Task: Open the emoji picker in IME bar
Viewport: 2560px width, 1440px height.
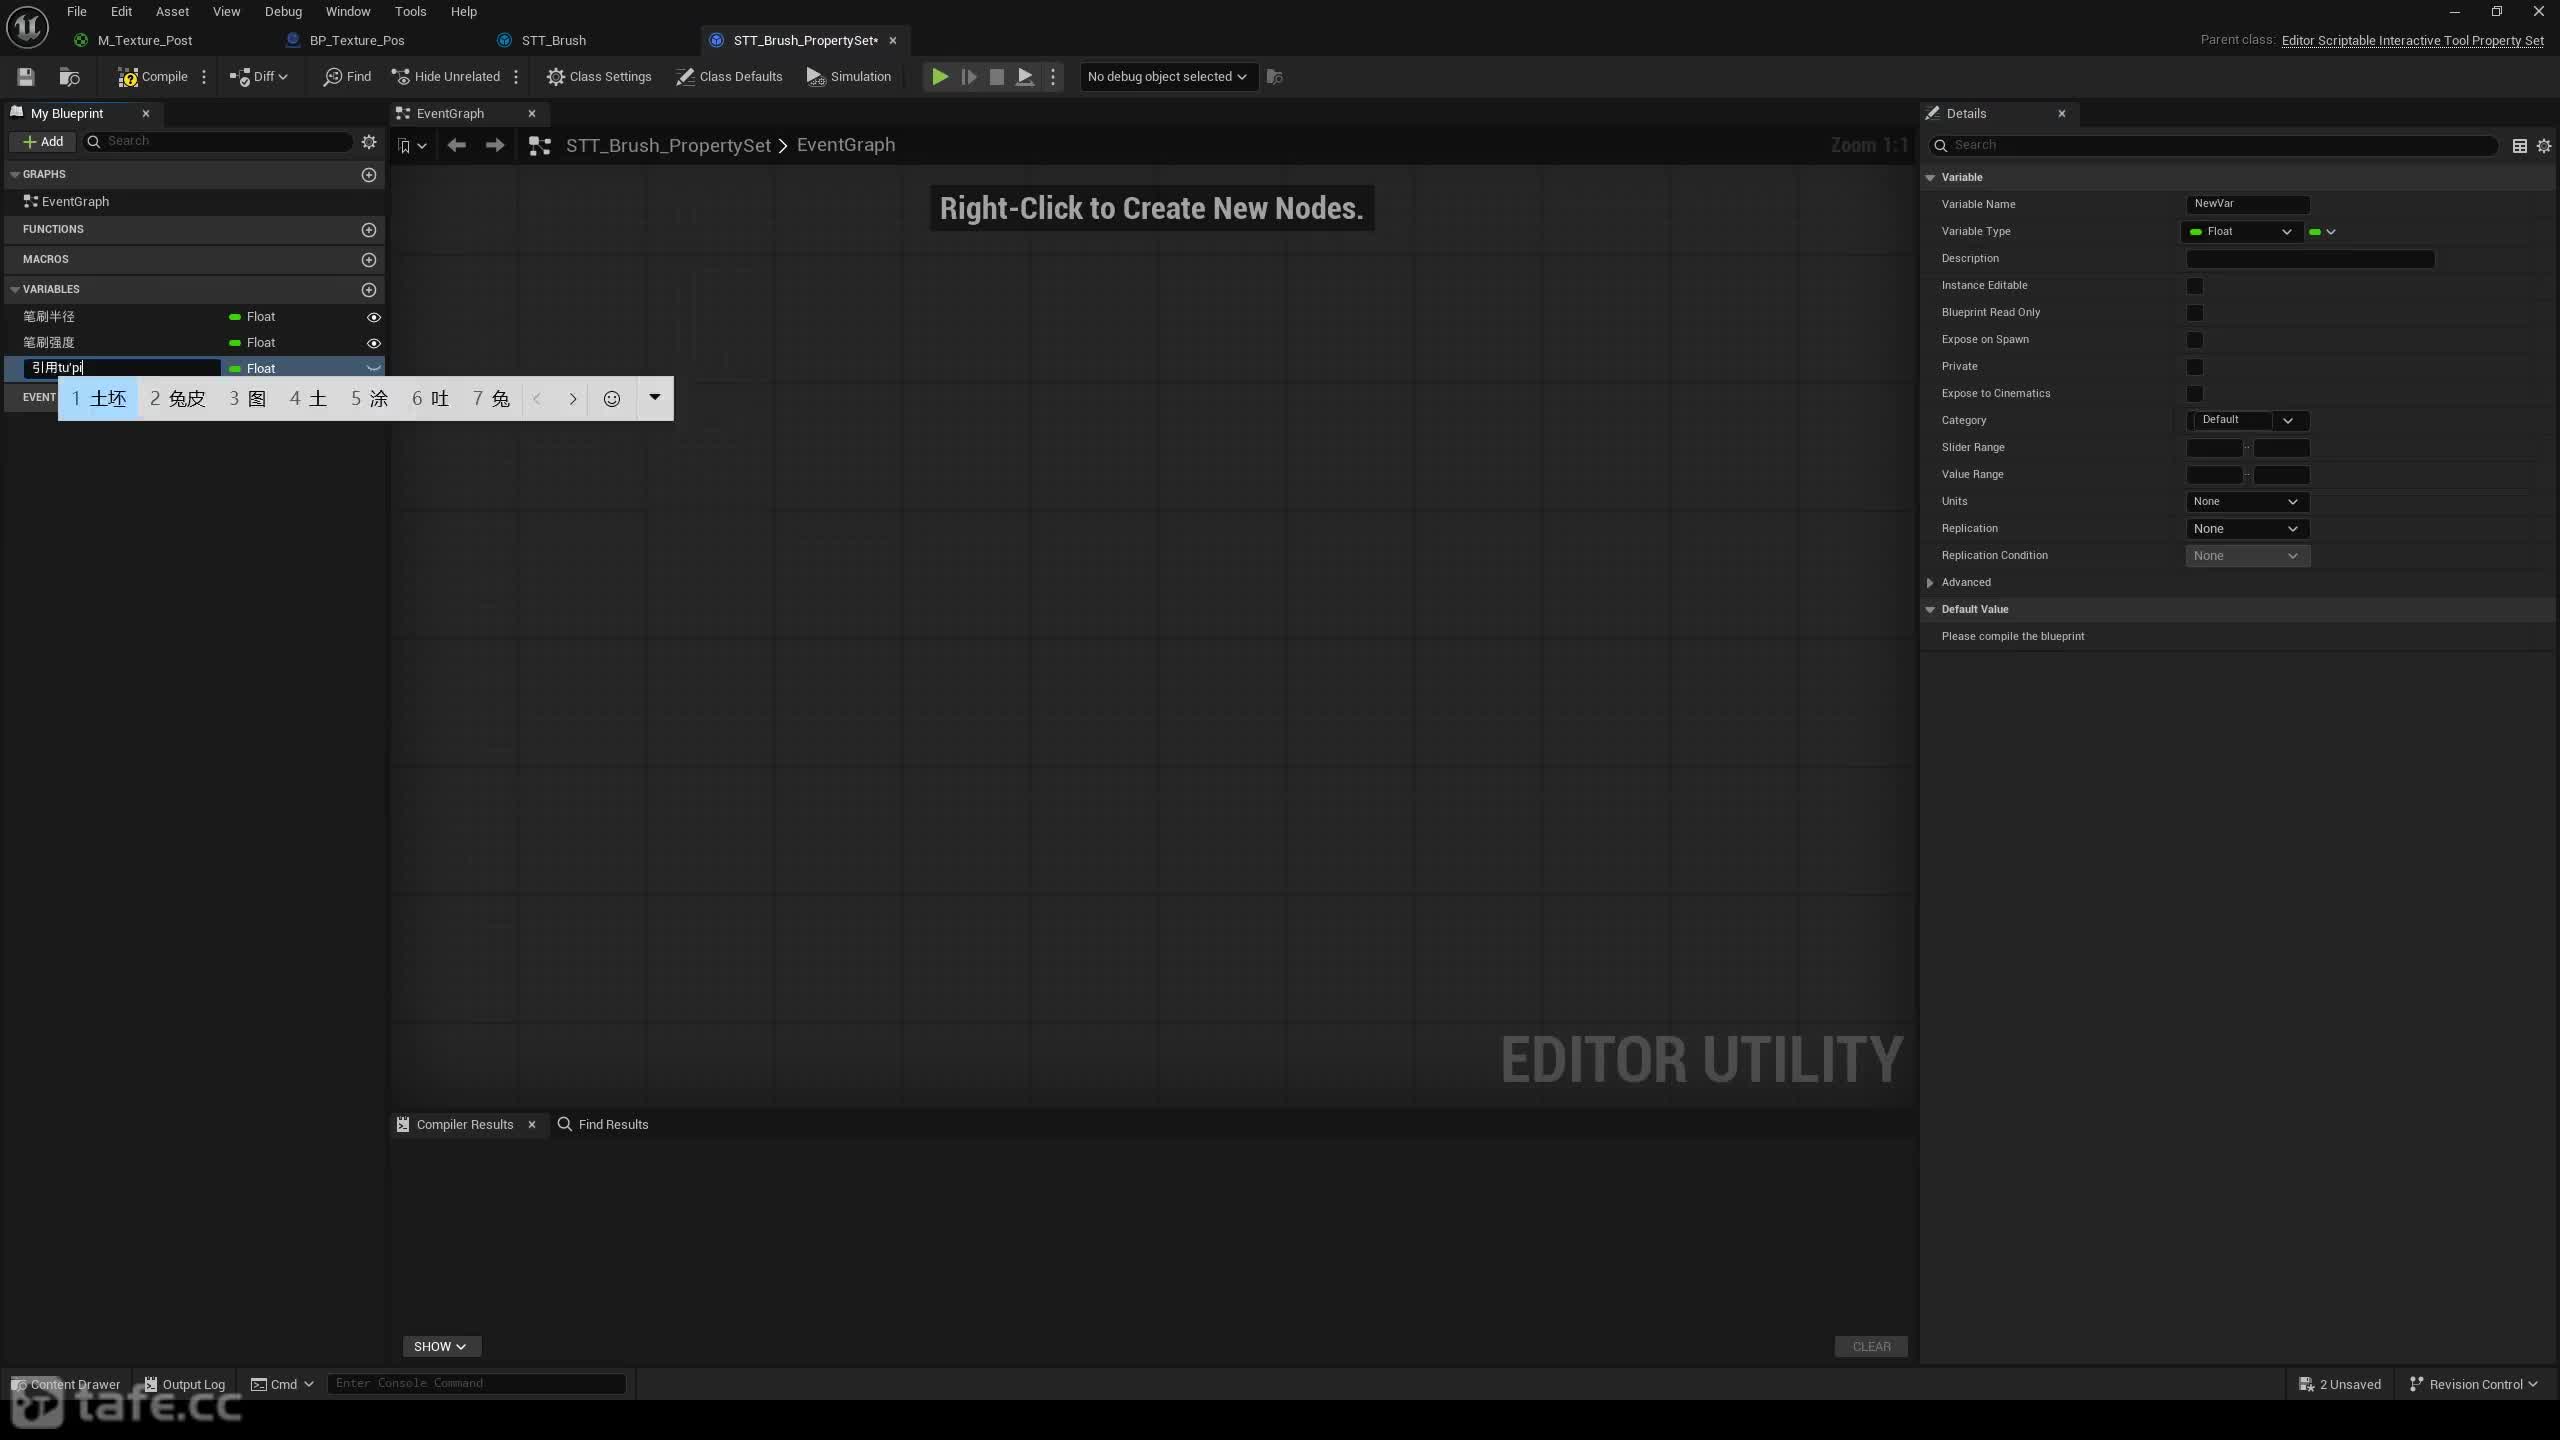Action: (x=612, y=399)
